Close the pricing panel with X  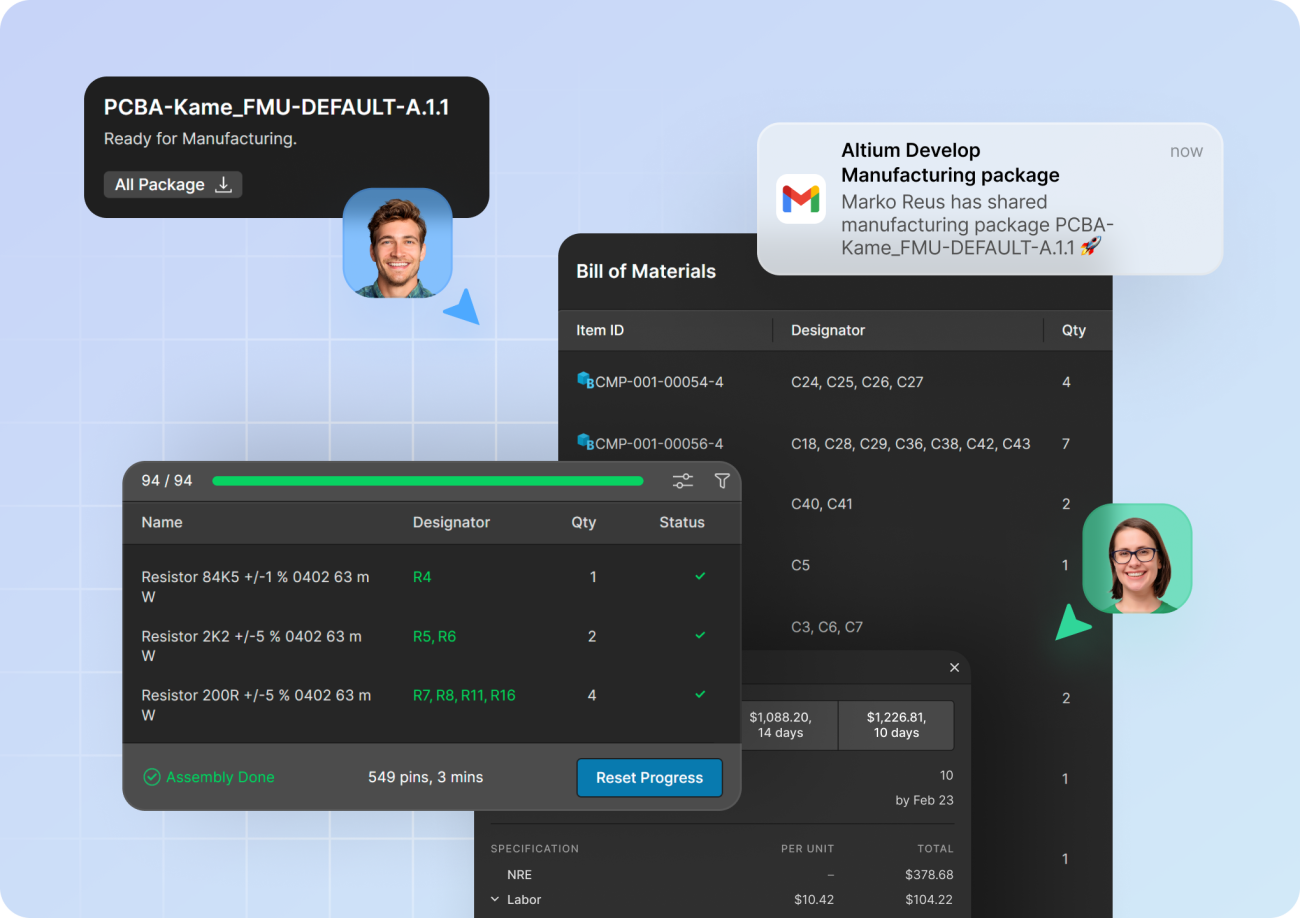954,668
